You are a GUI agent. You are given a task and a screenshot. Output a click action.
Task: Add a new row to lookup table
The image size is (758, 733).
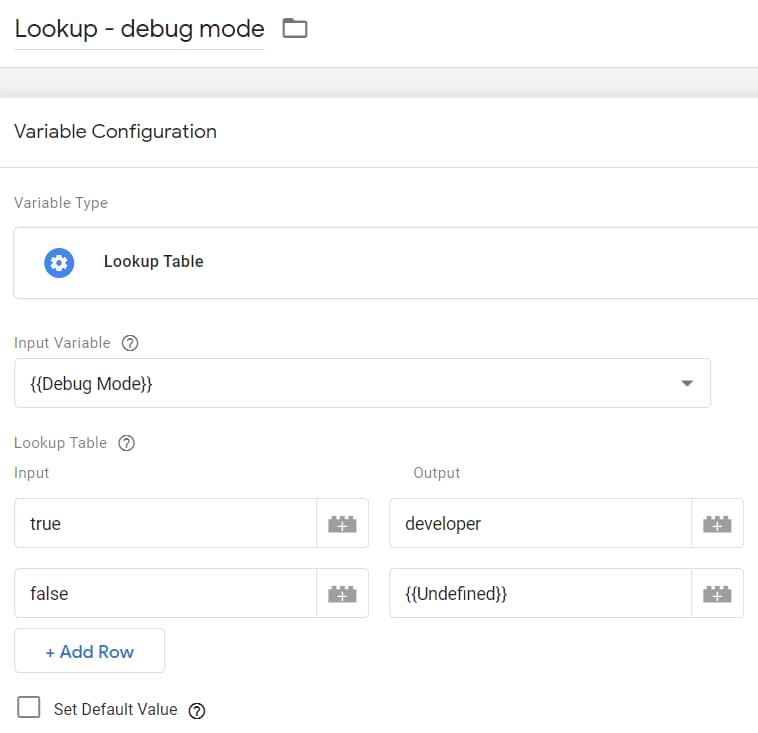pos(89,652)
